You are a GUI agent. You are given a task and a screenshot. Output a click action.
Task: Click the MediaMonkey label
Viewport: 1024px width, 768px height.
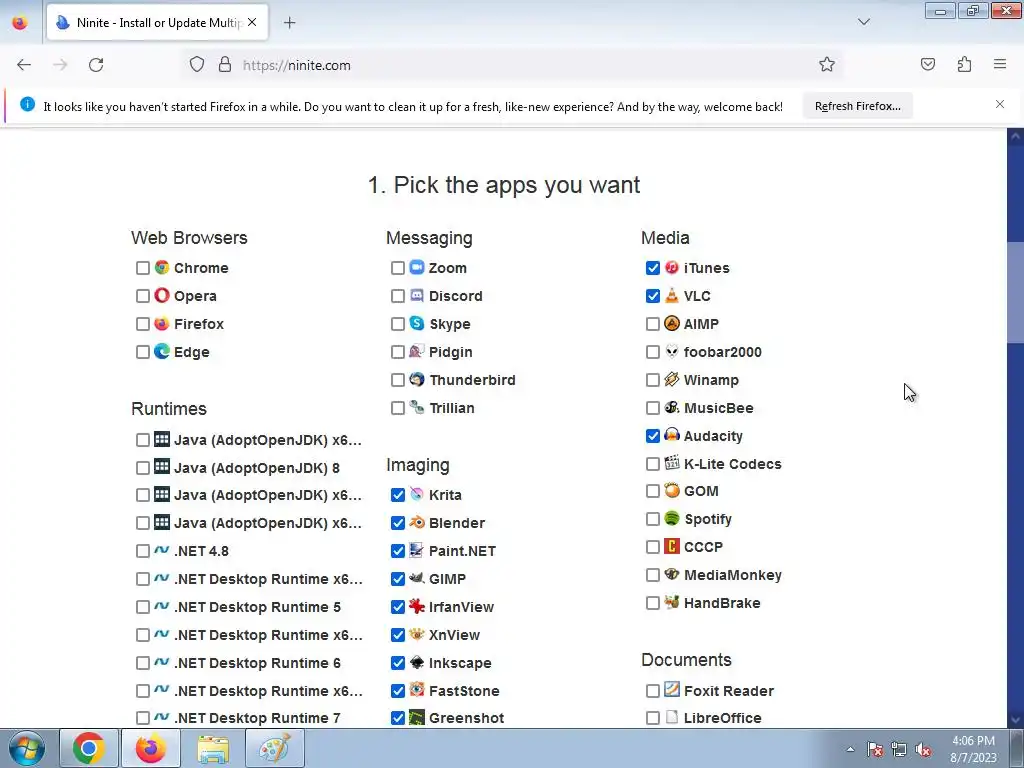coord(733,575)
